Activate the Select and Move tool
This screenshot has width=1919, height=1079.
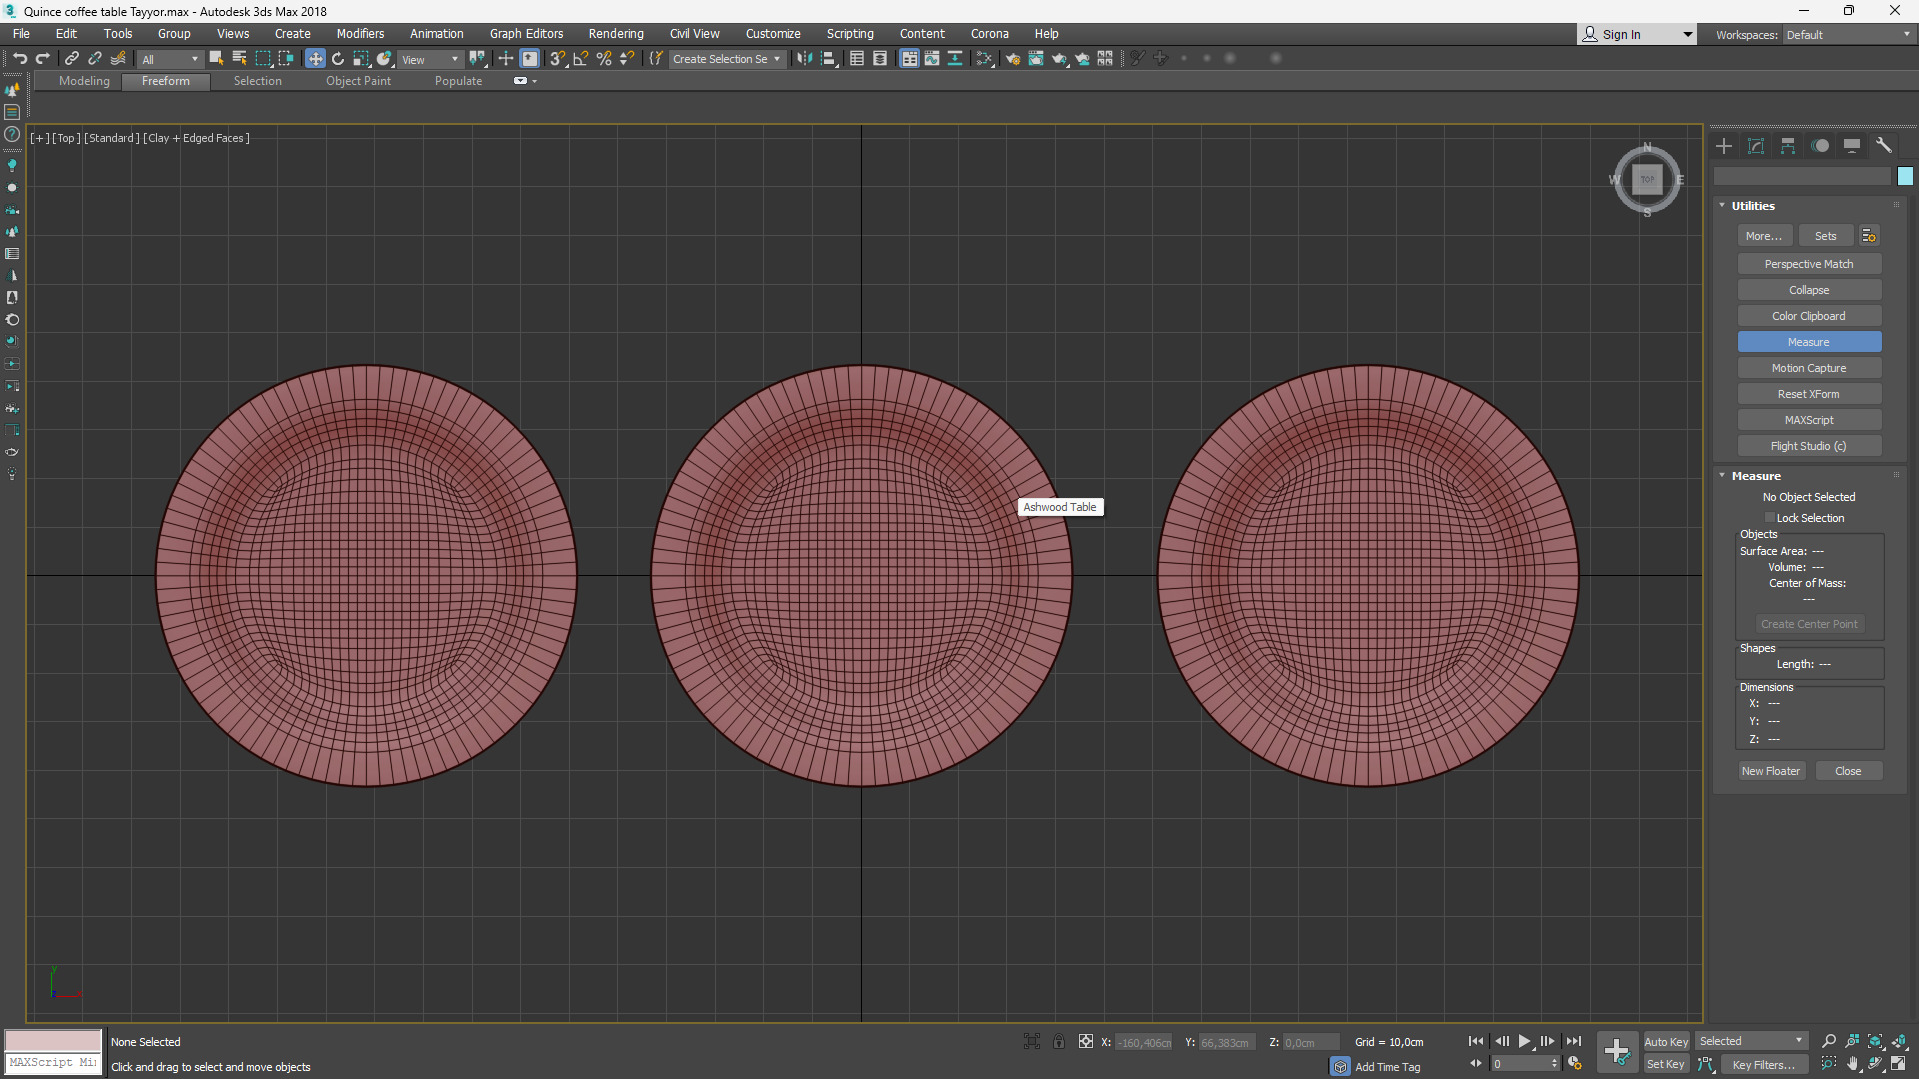point(315,59)
